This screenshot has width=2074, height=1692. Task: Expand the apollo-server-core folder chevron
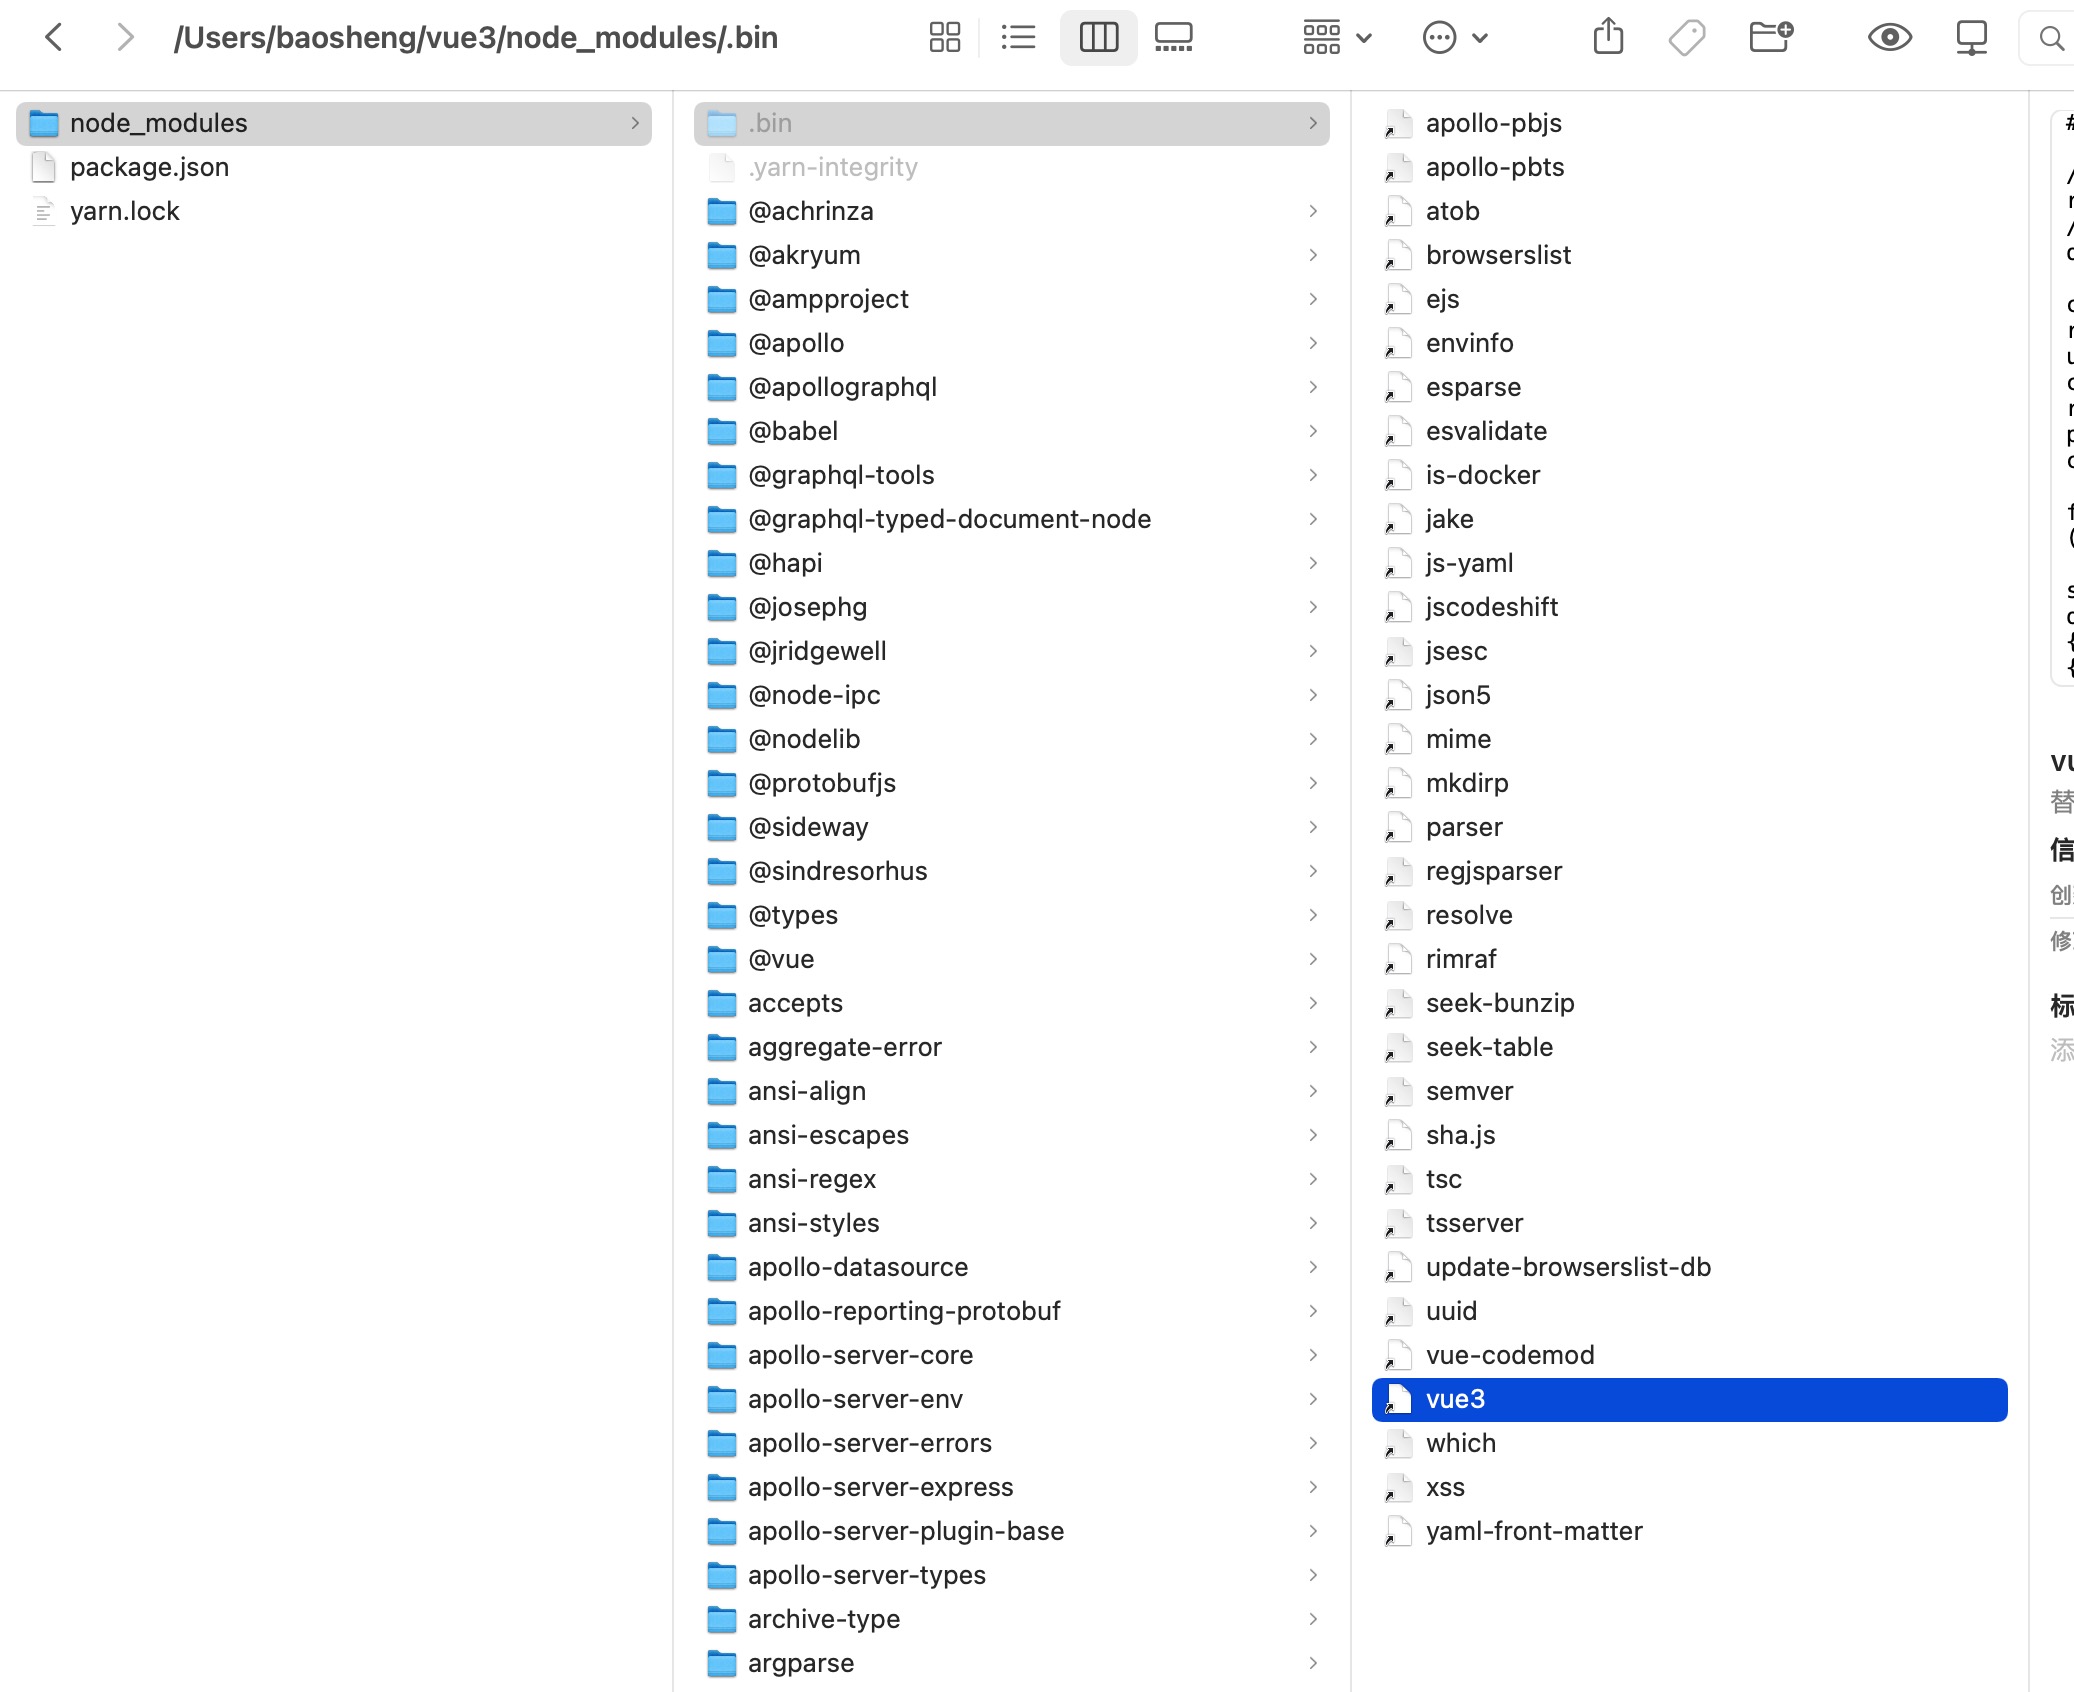tap(1313, 1355)
